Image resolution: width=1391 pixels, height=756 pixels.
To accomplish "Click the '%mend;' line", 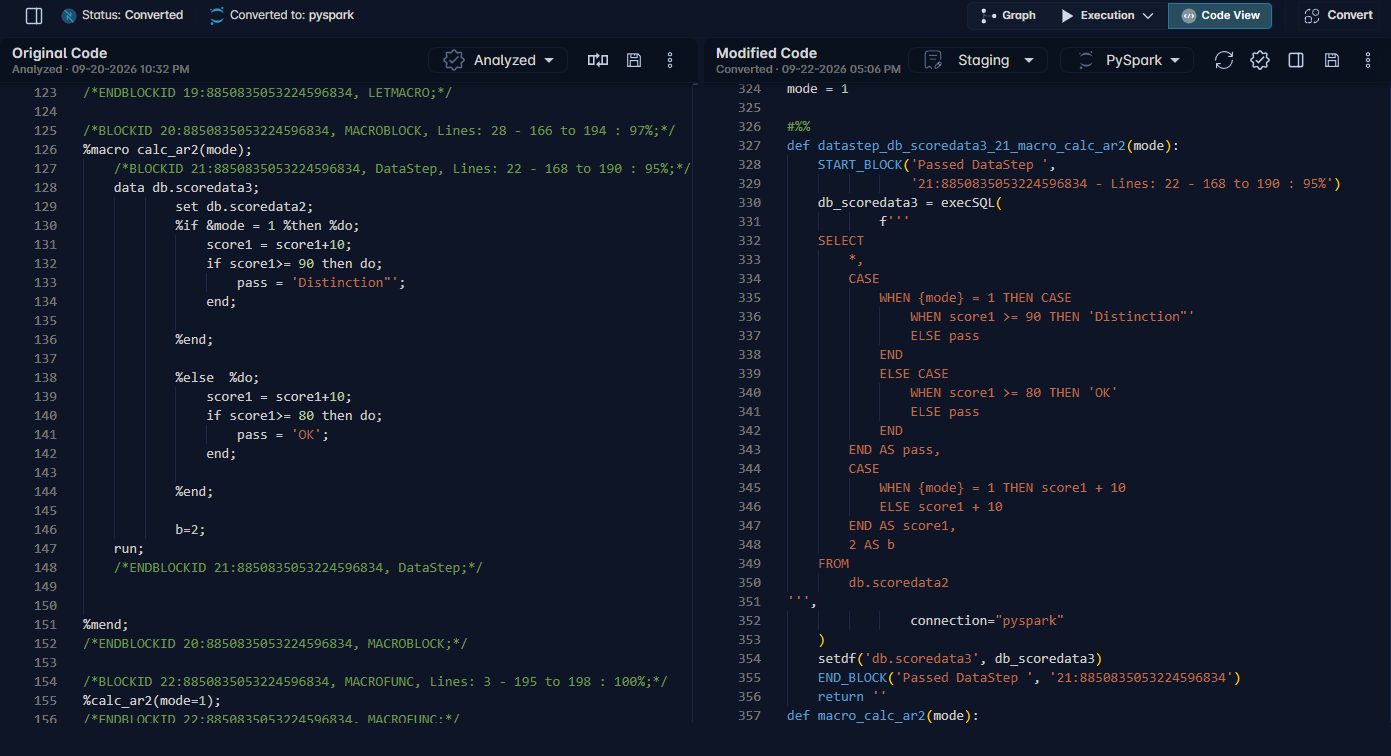I will click(x=106, y=625).
